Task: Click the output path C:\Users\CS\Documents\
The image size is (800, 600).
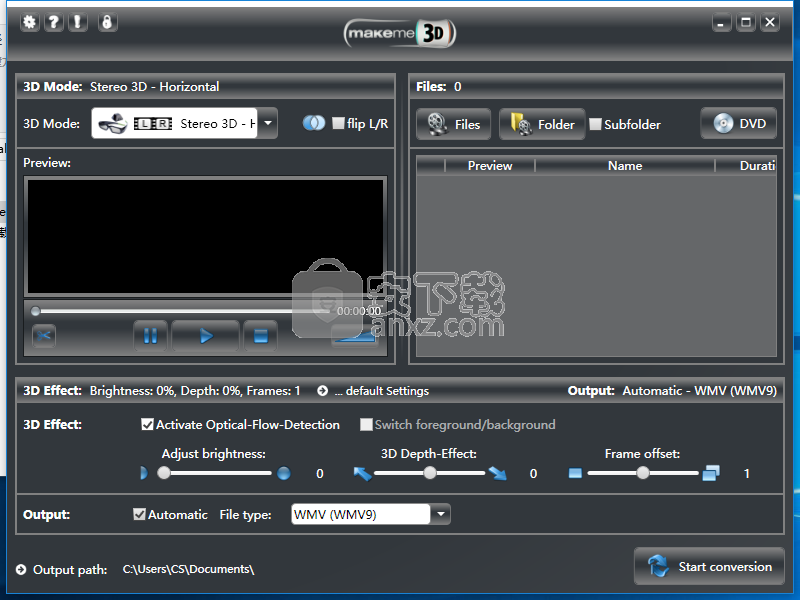Action: click(x=188, y=569)
